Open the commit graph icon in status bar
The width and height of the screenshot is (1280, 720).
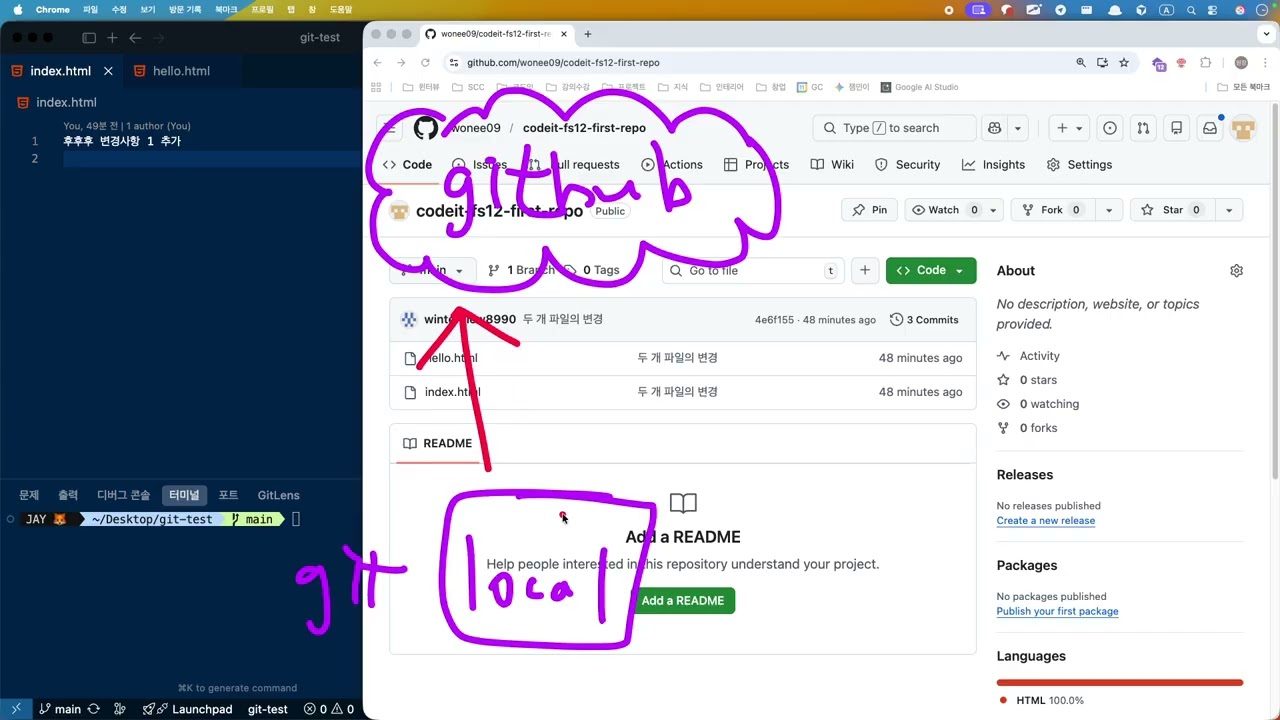[x=120, y=709]
